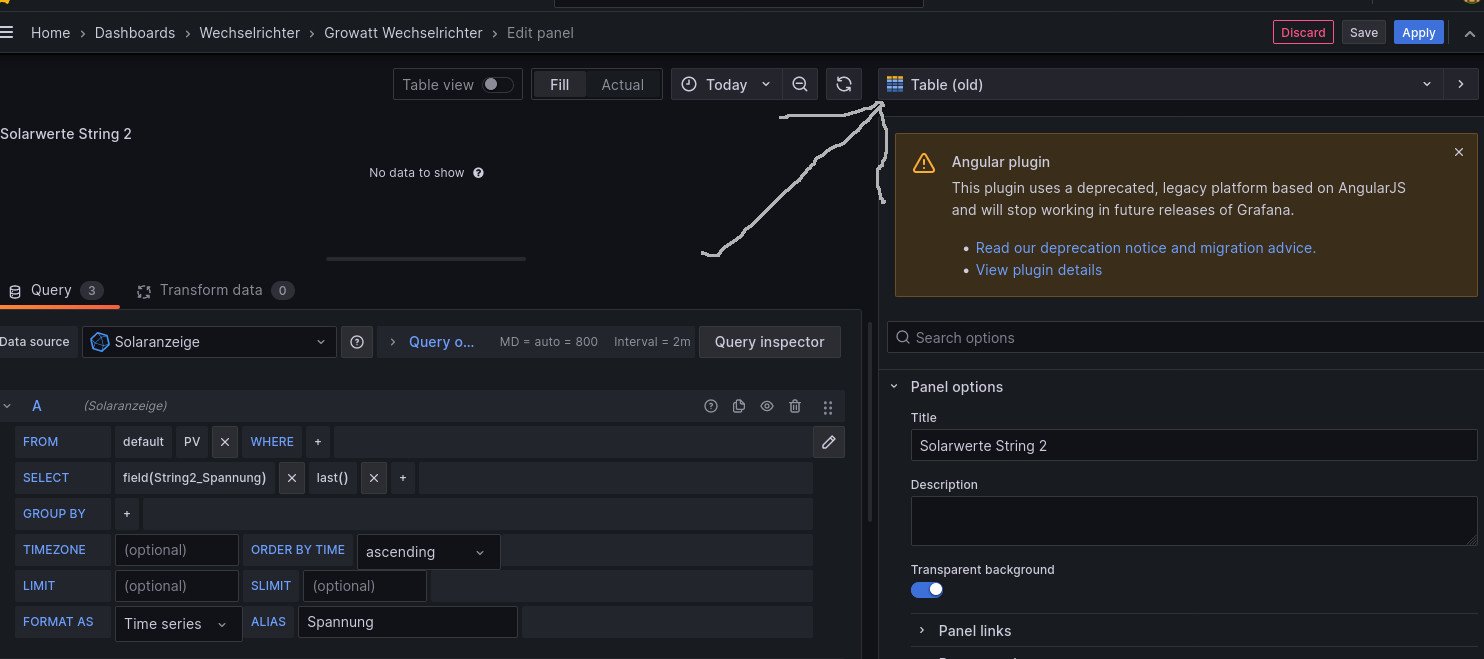Open the Solaranzeige data source dropdown
The image size is (1484, 659).
(210, 342)
